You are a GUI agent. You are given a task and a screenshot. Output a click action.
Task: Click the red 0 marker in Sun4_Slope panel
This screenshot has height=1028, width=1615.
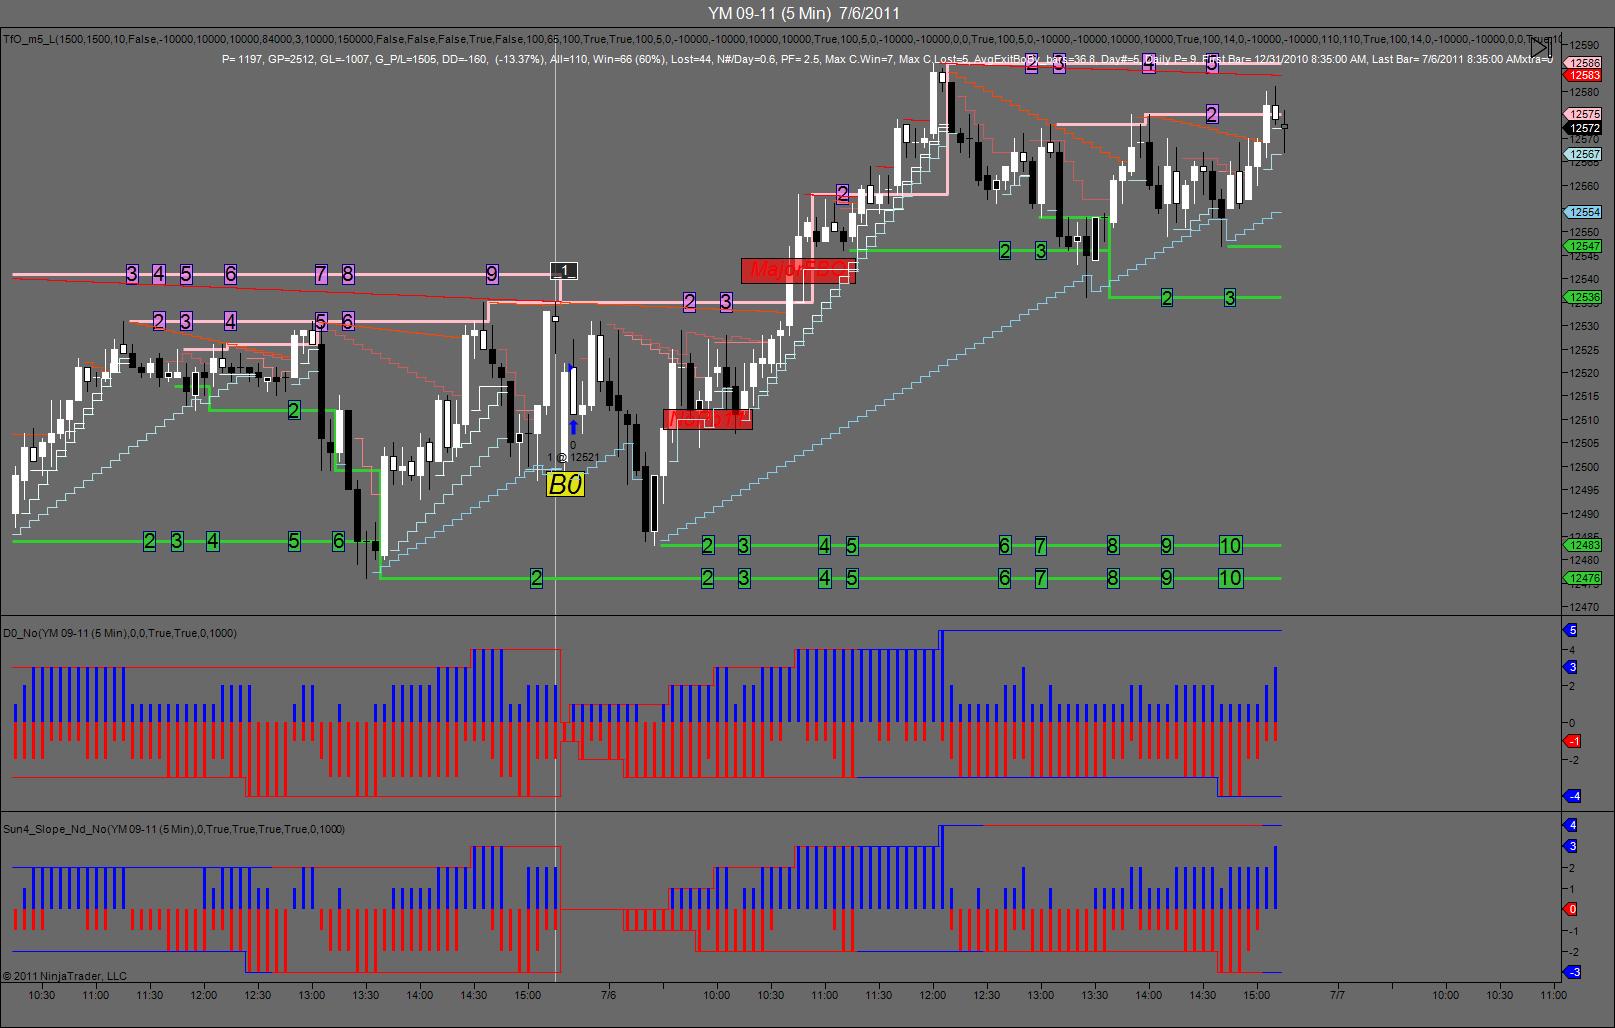[x=1572, y=909]
